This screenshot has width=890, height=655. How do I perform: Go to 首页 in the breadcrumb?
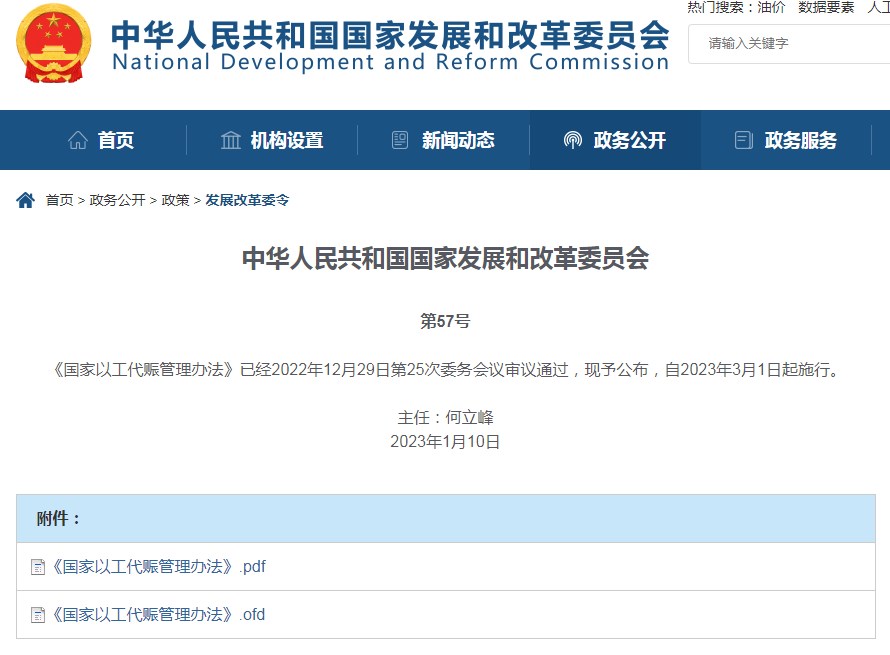(60, 200)
